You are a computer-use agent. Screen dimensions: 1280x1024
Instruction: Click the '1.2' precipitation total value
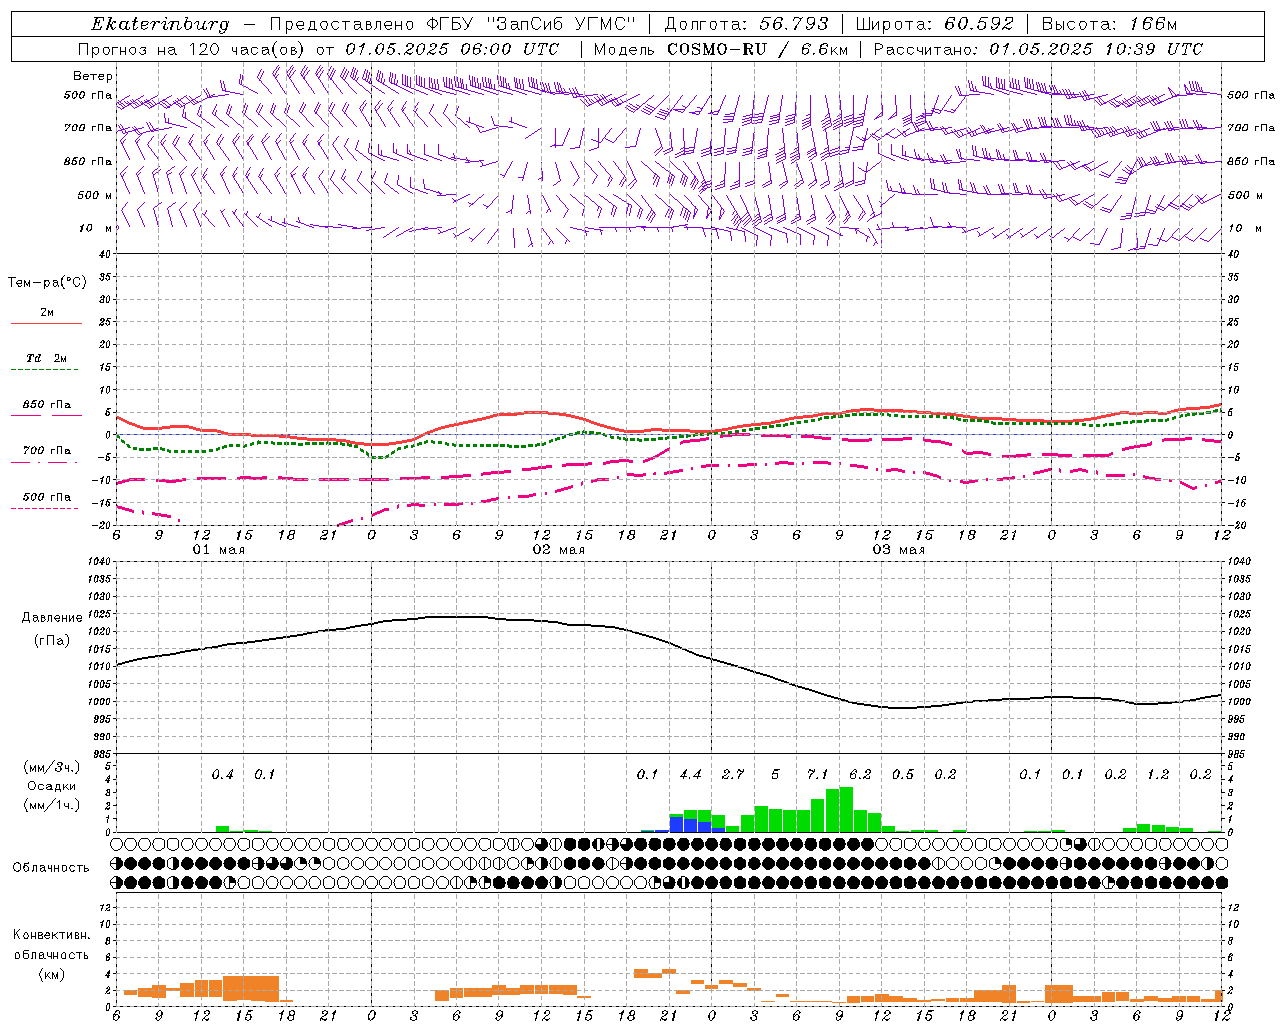click(x=1158, y=774)
